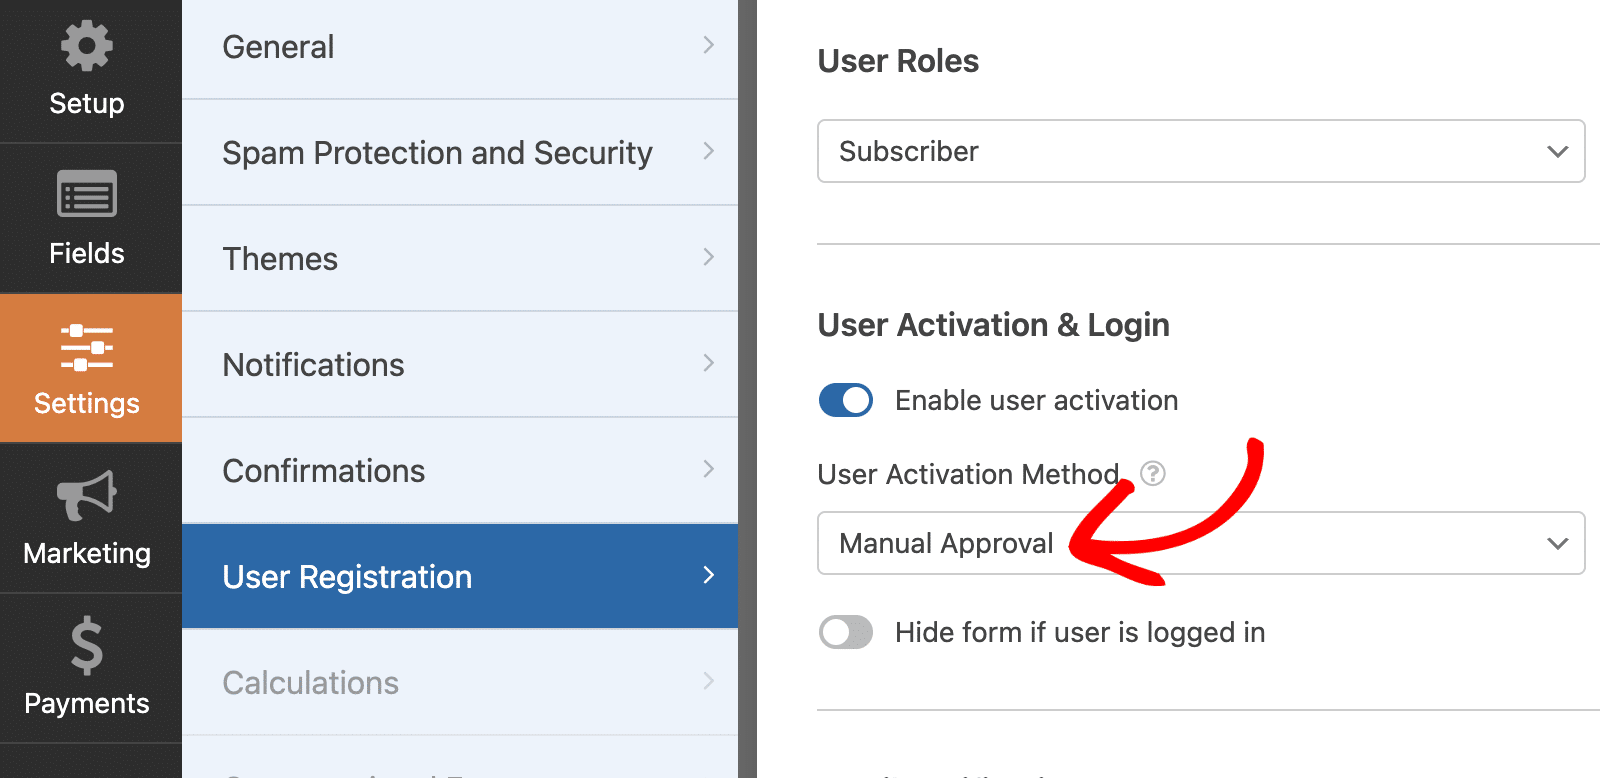1600x778 pixels.
Task: Click the User Activation & Login heading
Action: 993,325
